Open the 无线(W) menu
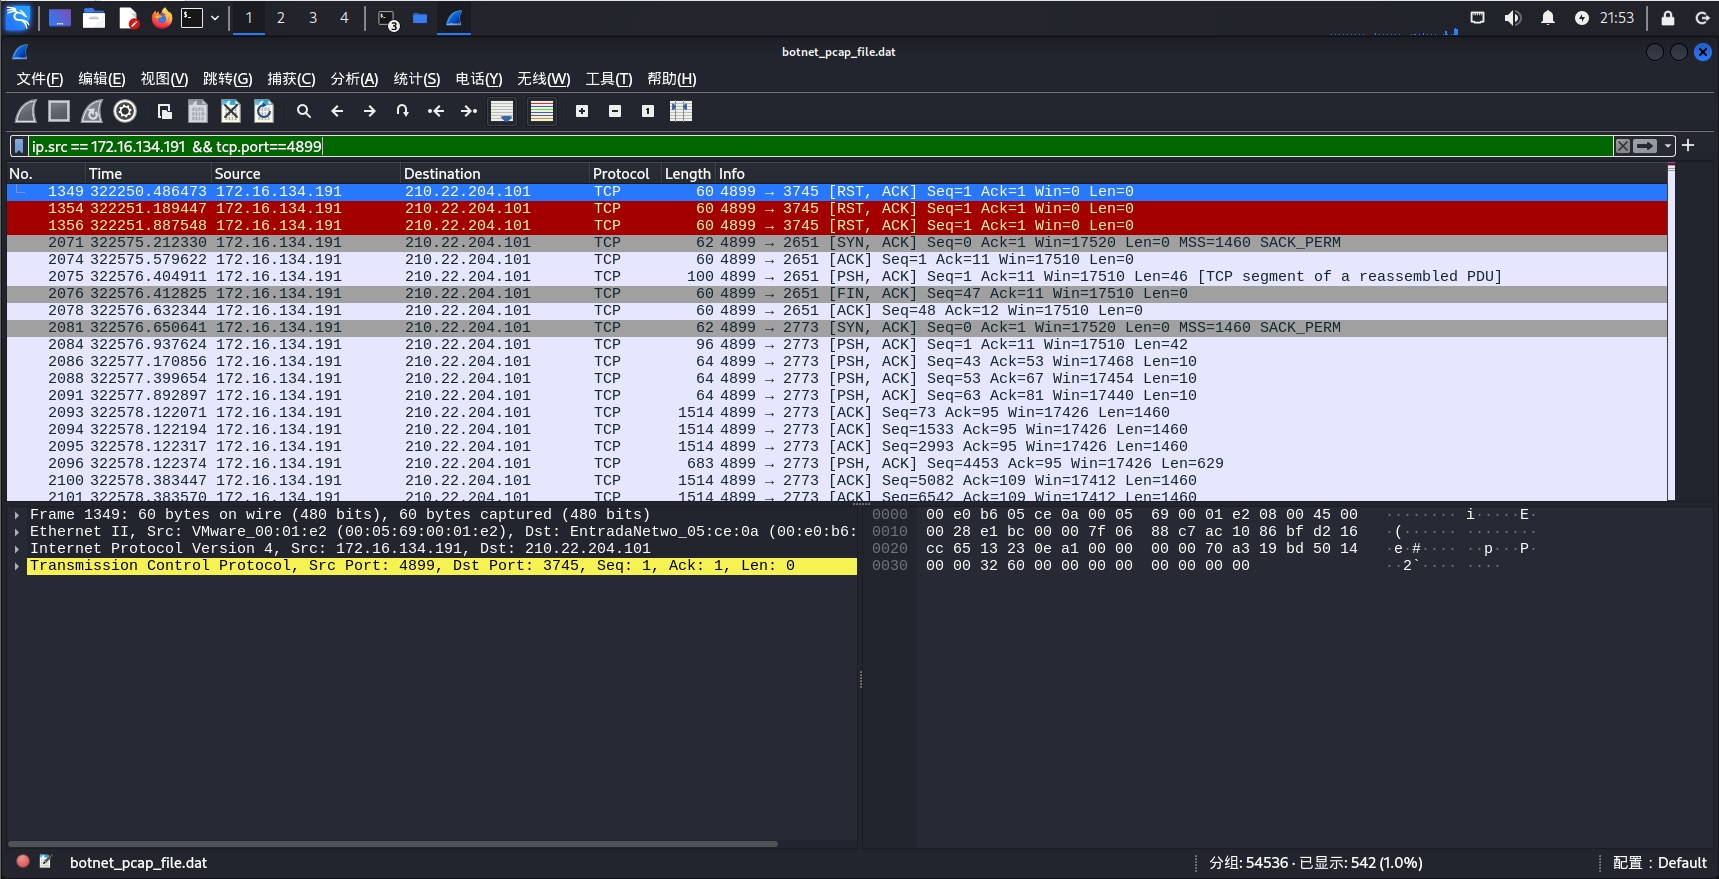1719x879 pixels. 543,79
